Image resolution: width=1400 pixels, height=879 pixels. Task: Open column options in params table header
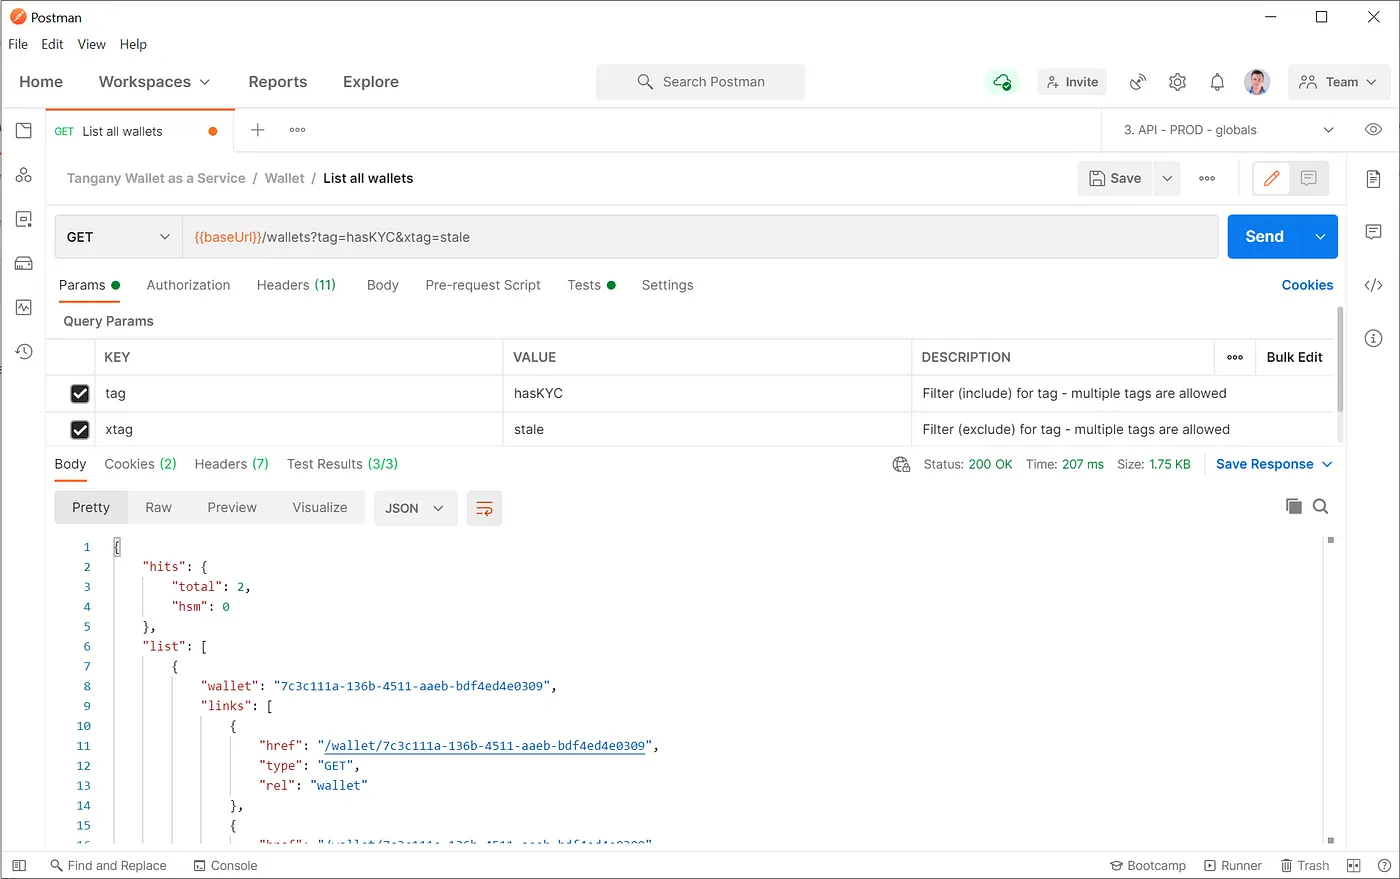point(1235,357)
